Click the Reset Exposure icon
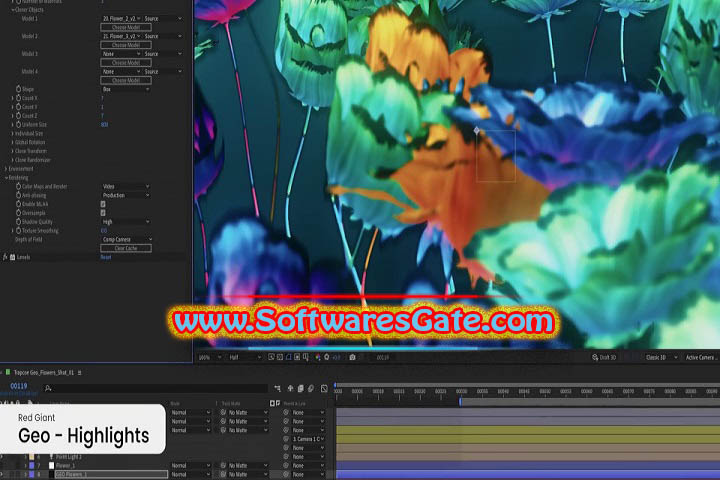 (327, 357)
